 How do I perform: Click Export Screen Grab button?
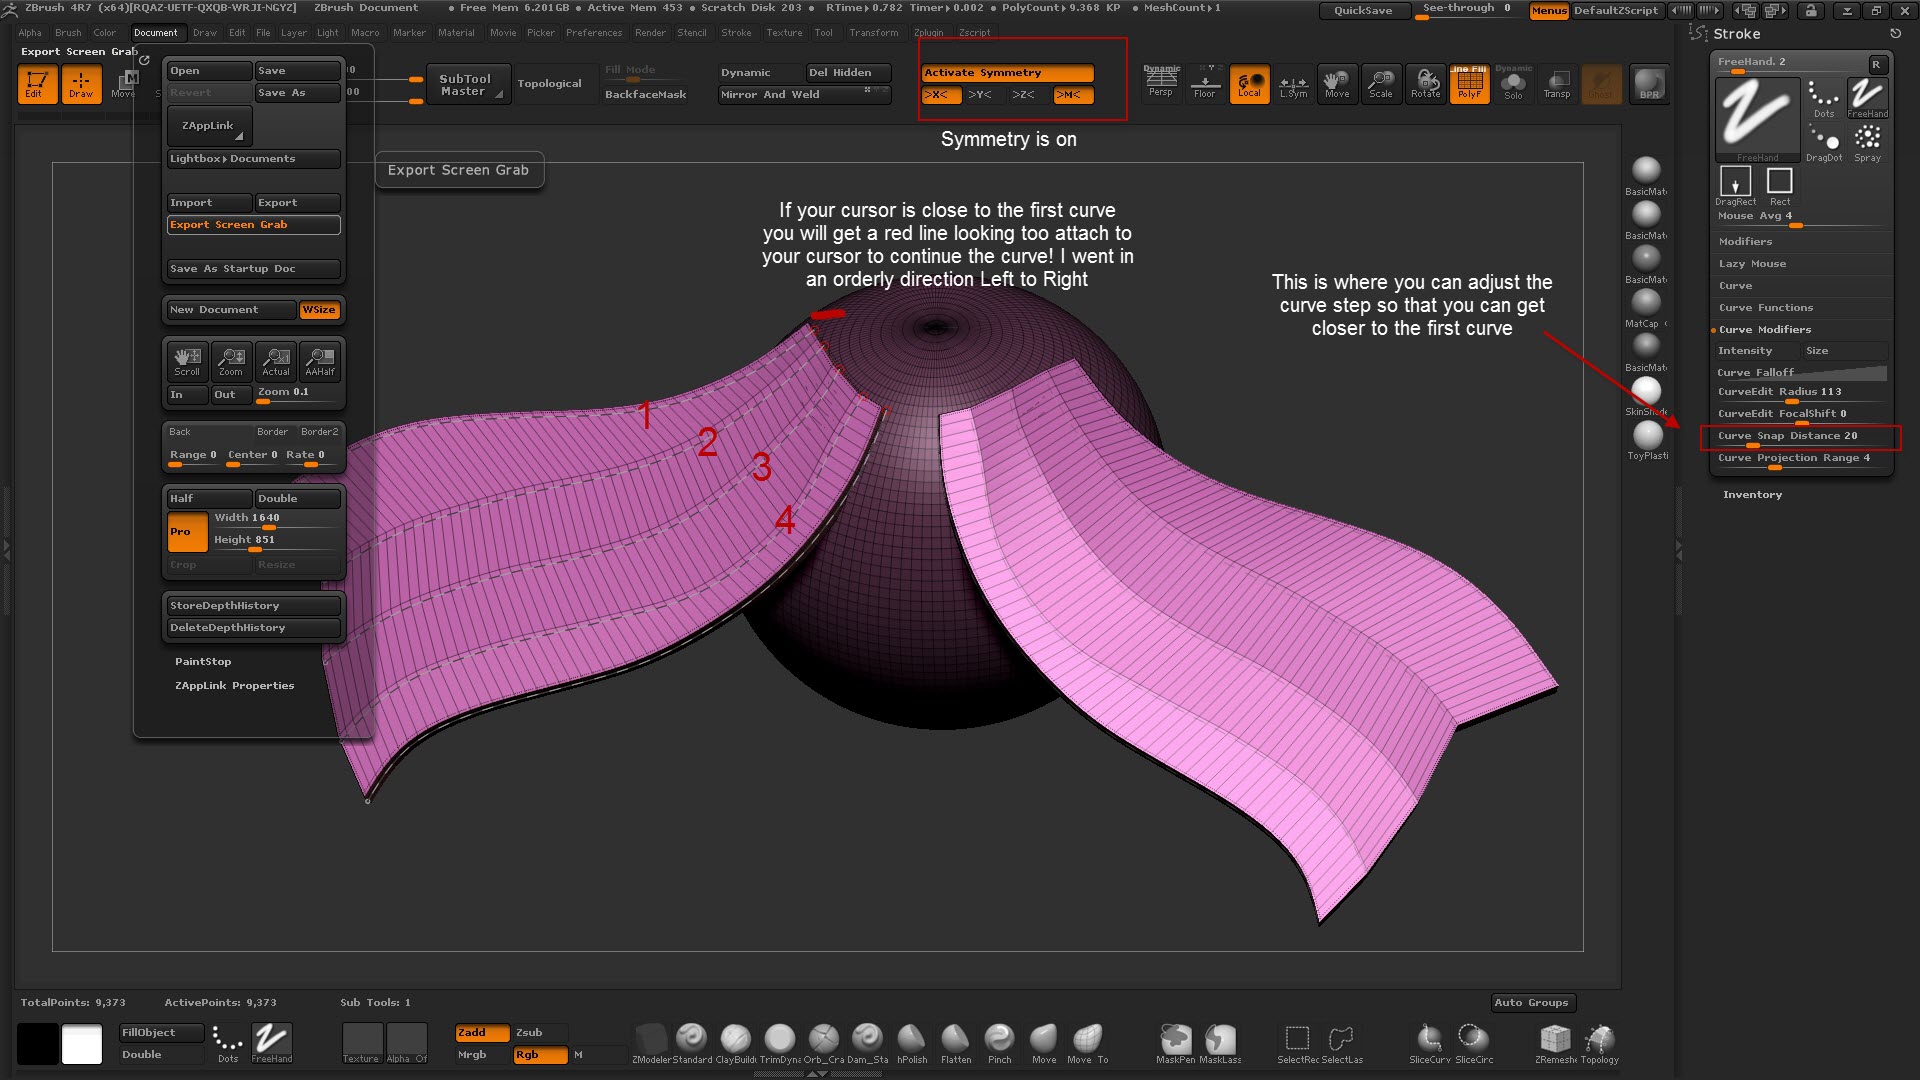coord(253,225)
